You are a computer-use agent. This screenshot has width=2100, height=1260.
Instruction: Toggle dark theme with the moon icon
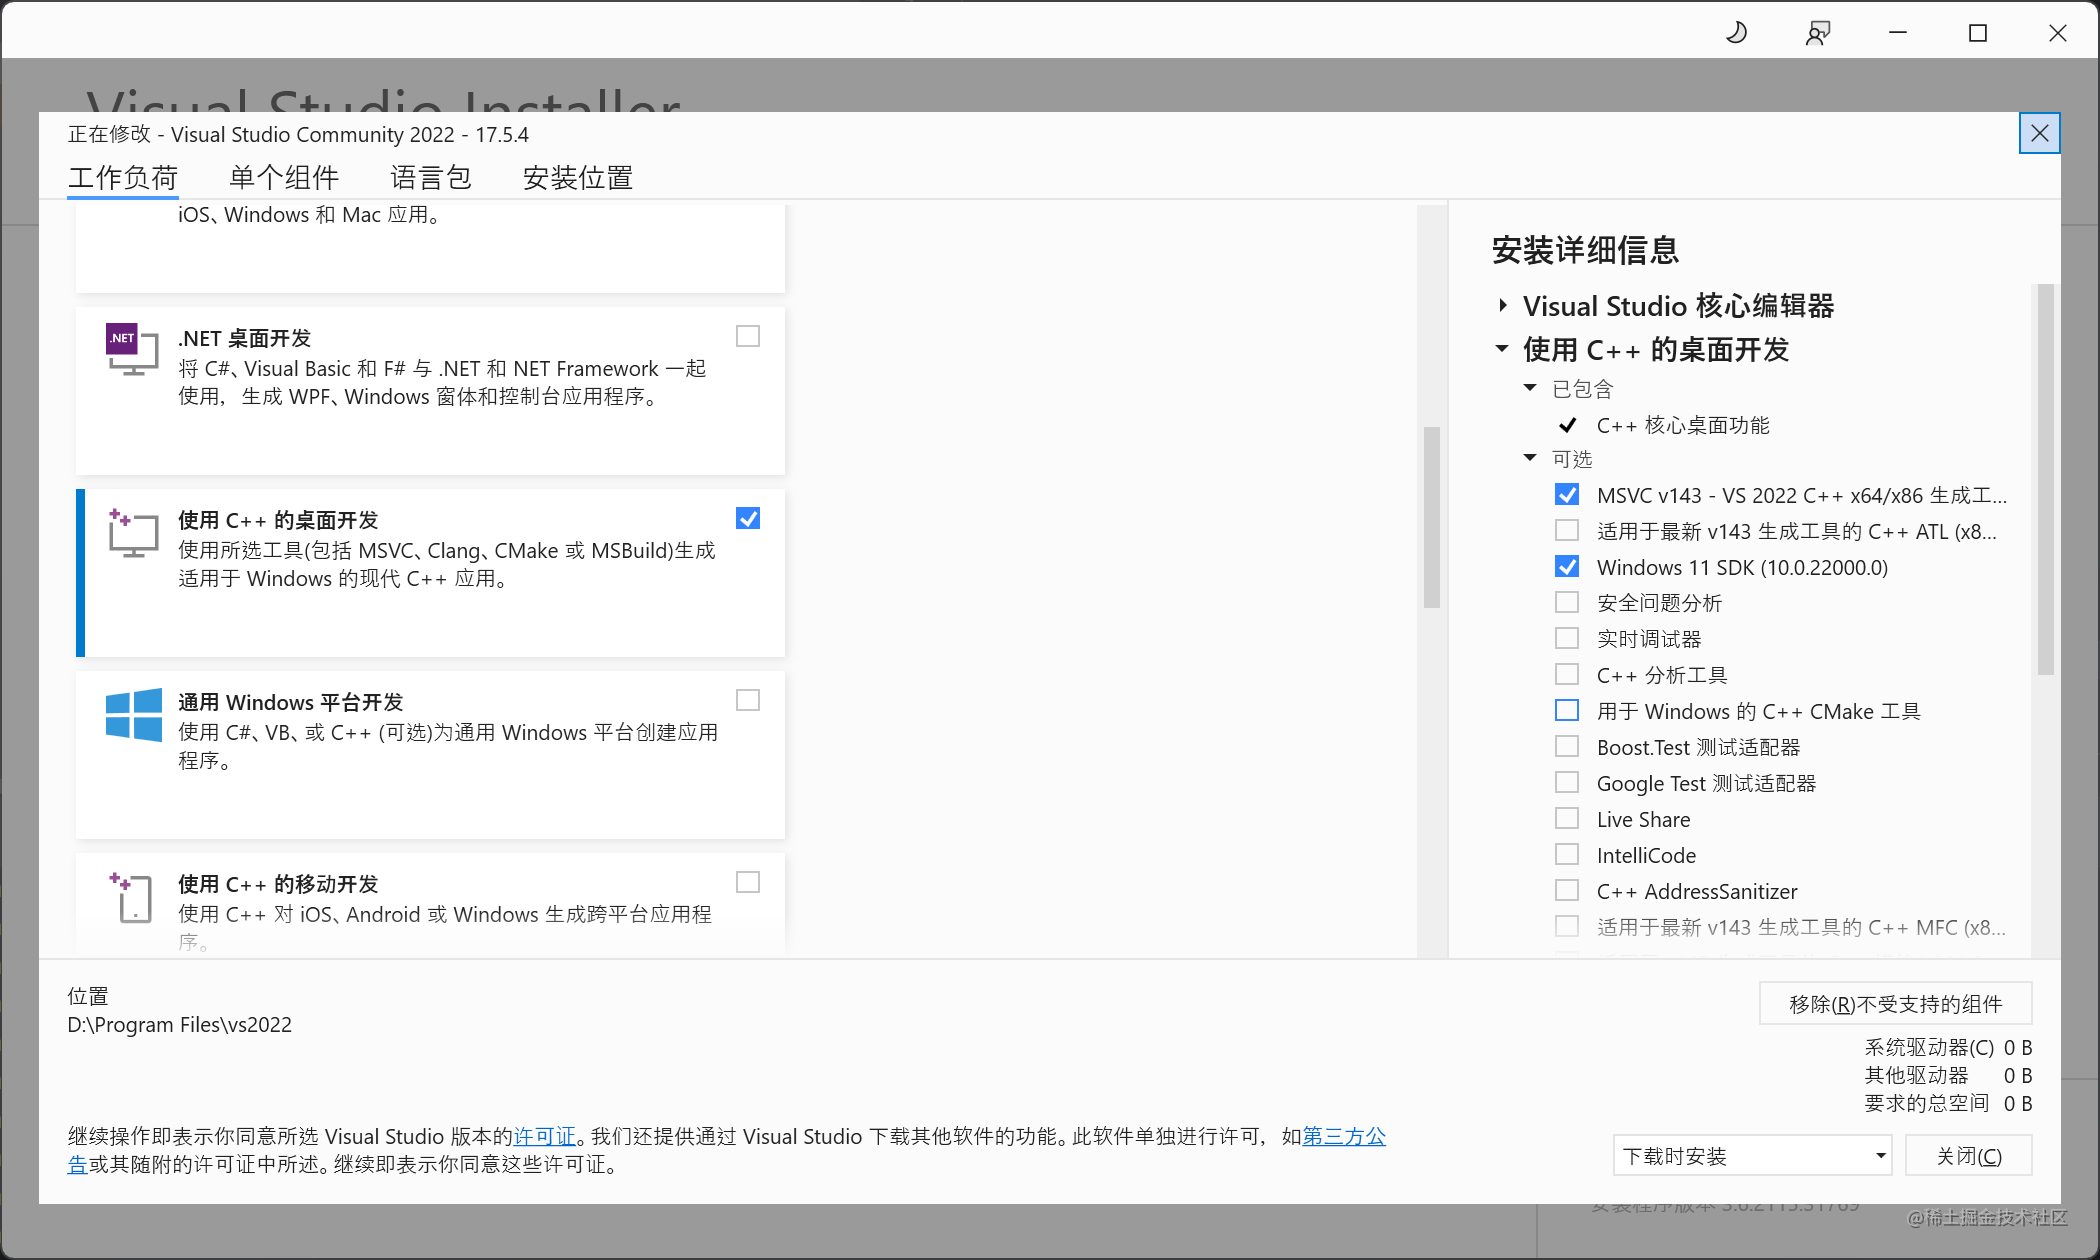pos(1736,32)
